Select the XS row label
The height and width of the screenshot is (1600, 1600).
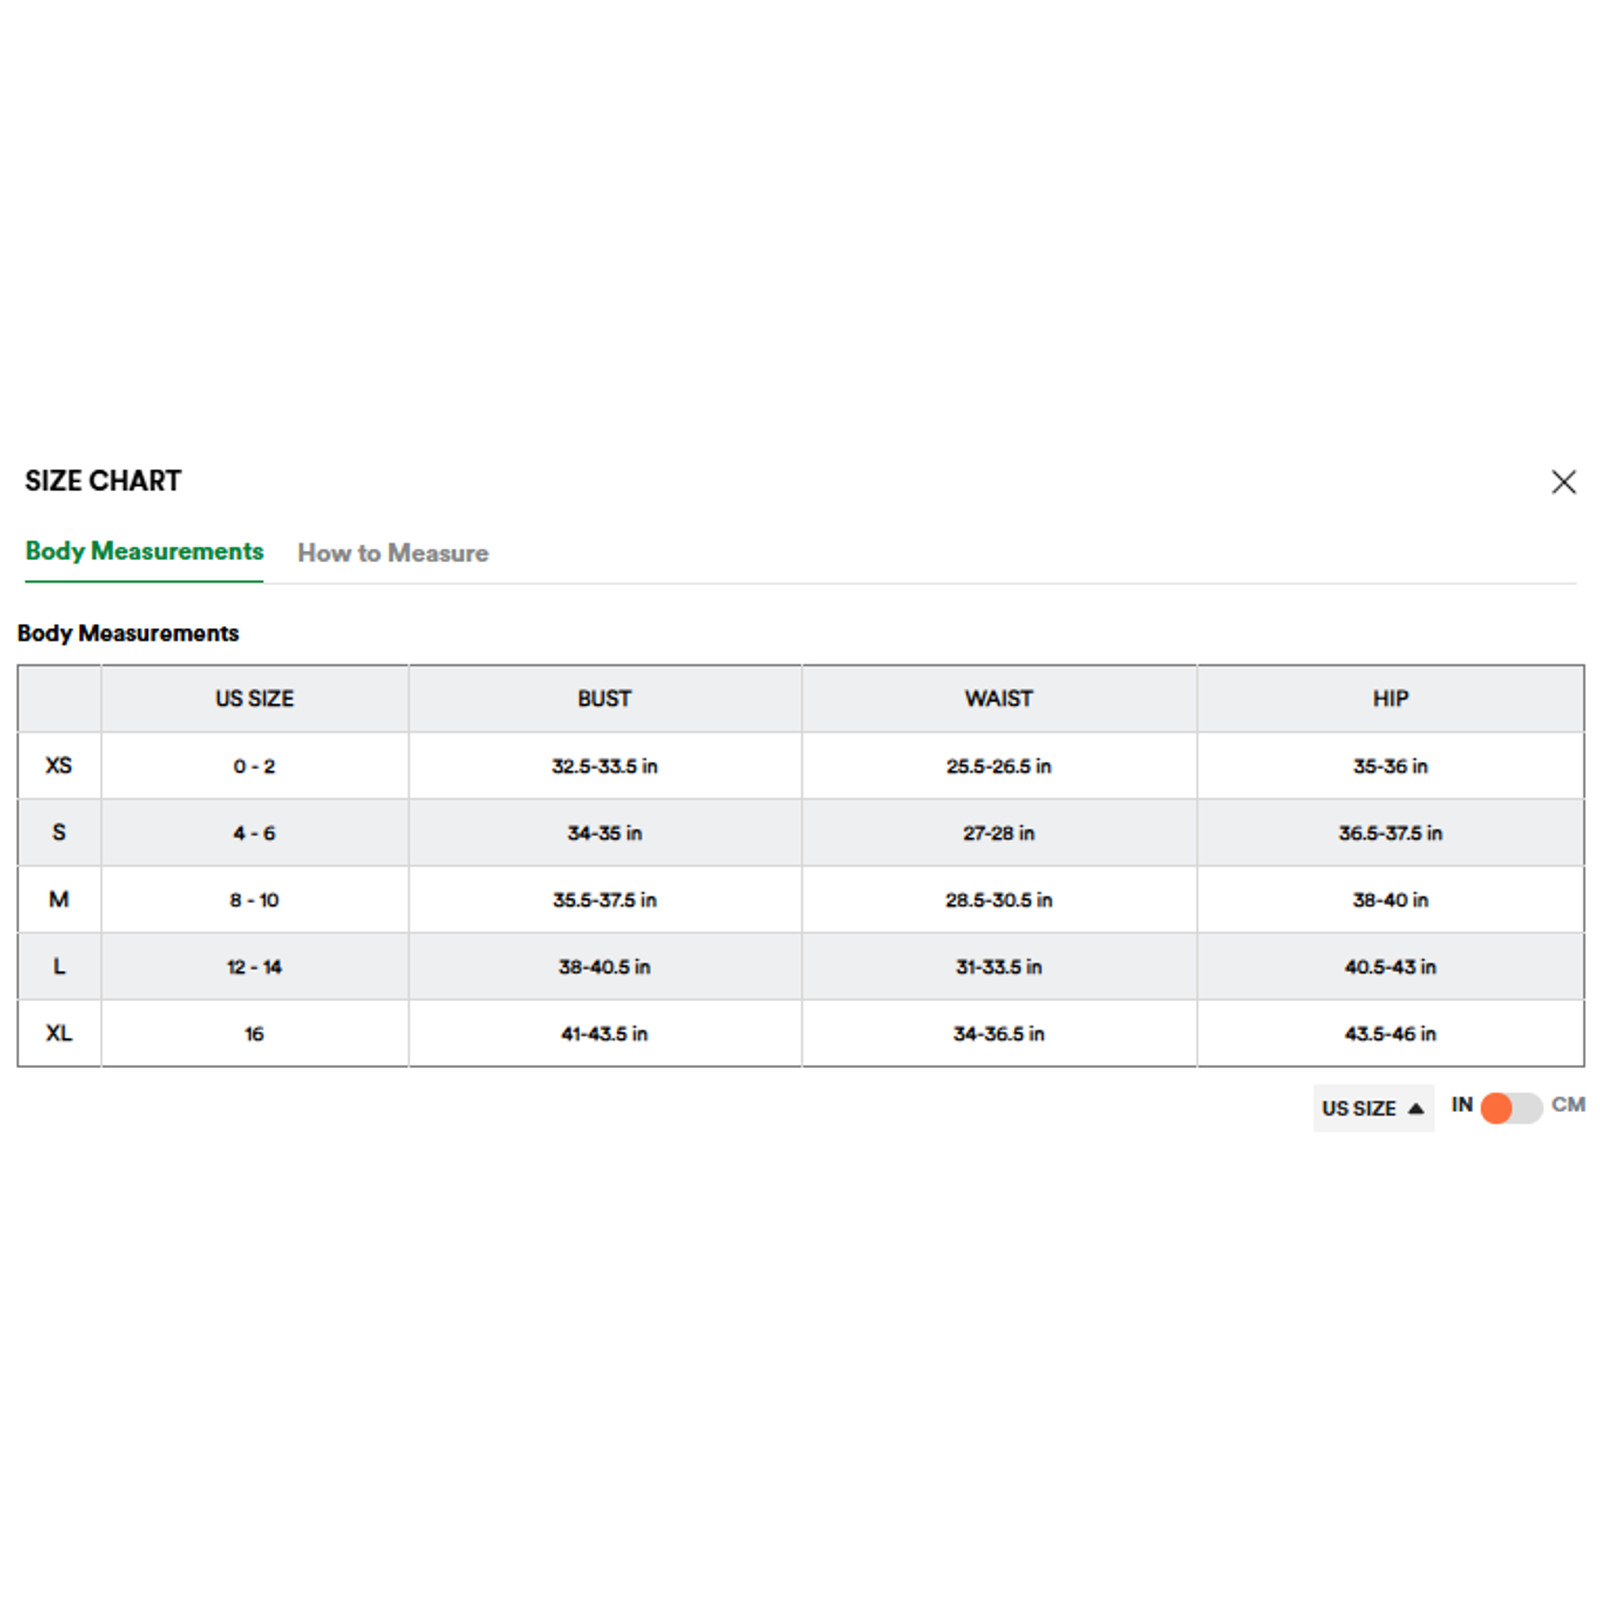(59, 766)
